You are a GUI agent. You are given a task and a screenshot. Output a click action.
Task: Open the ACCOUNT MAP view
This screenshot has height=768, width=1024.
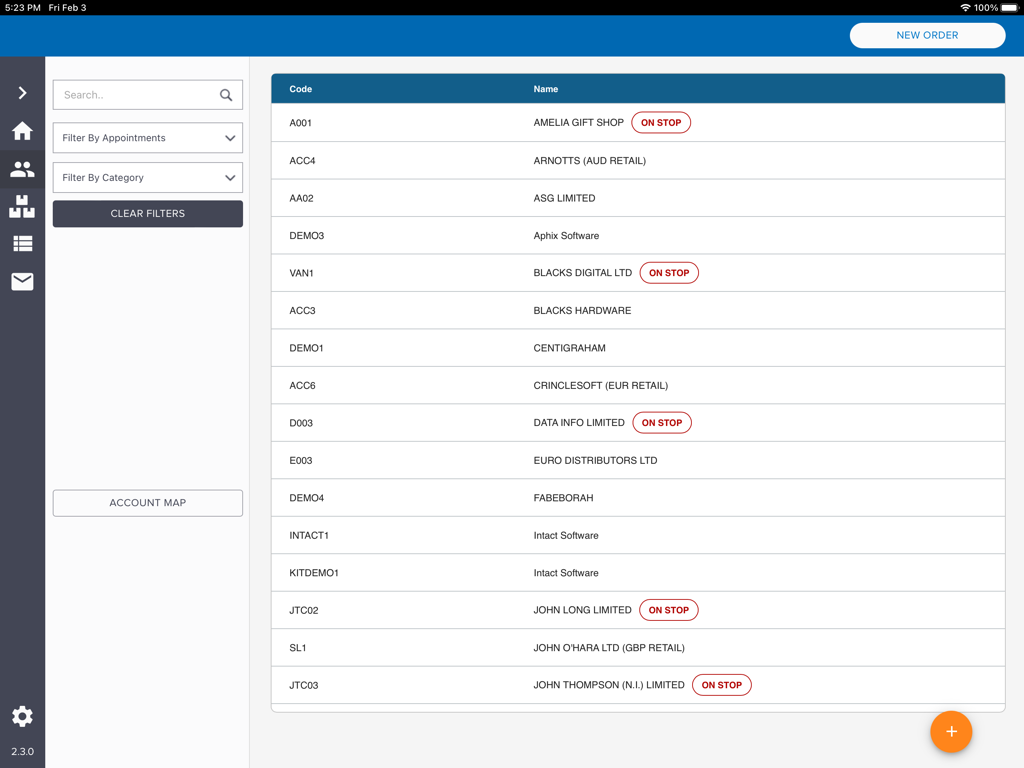147,502
